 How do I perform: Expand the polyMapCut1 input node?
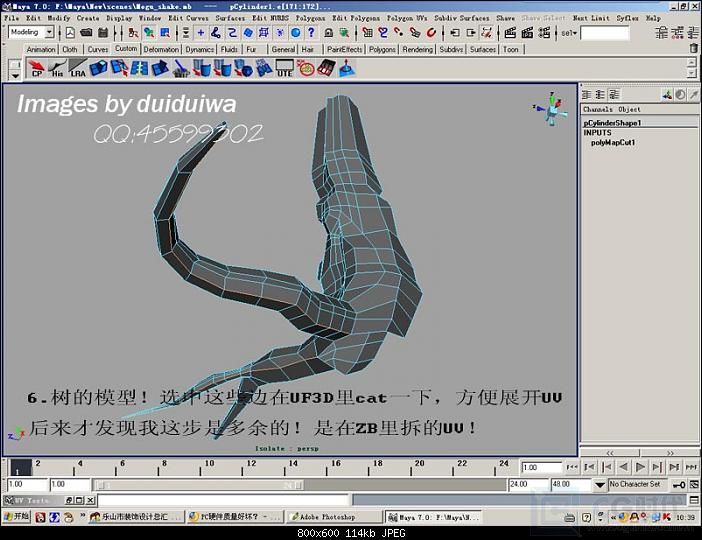[x=613, y=142]
